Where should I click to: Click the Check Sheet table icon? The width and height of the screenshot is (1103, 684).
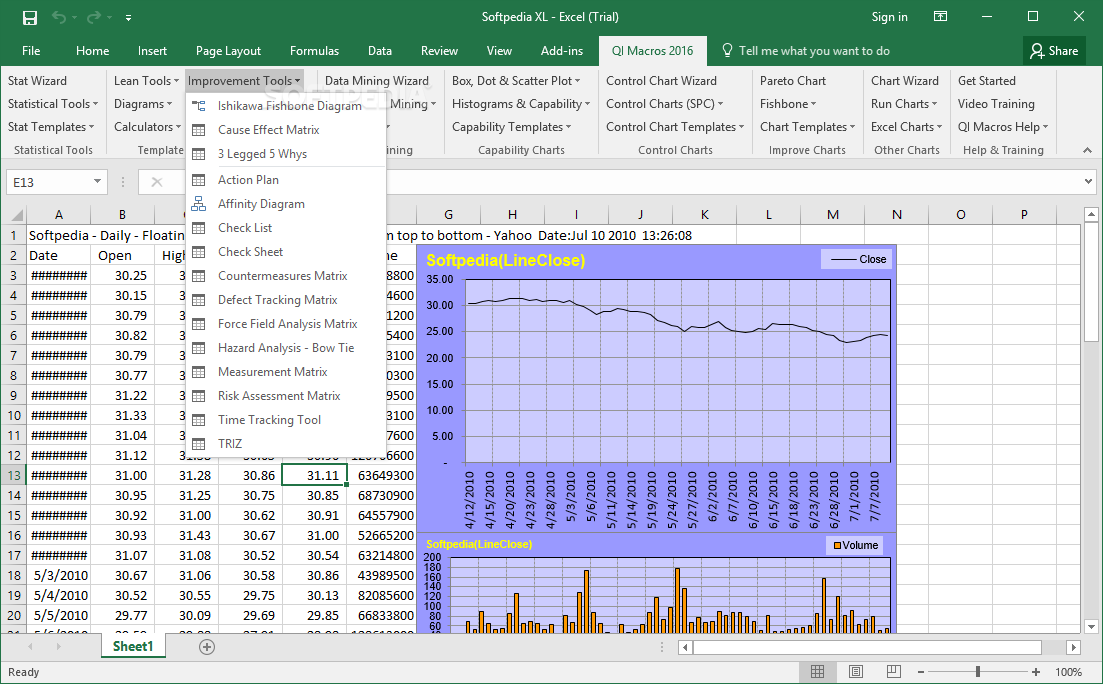coord(199,252)
